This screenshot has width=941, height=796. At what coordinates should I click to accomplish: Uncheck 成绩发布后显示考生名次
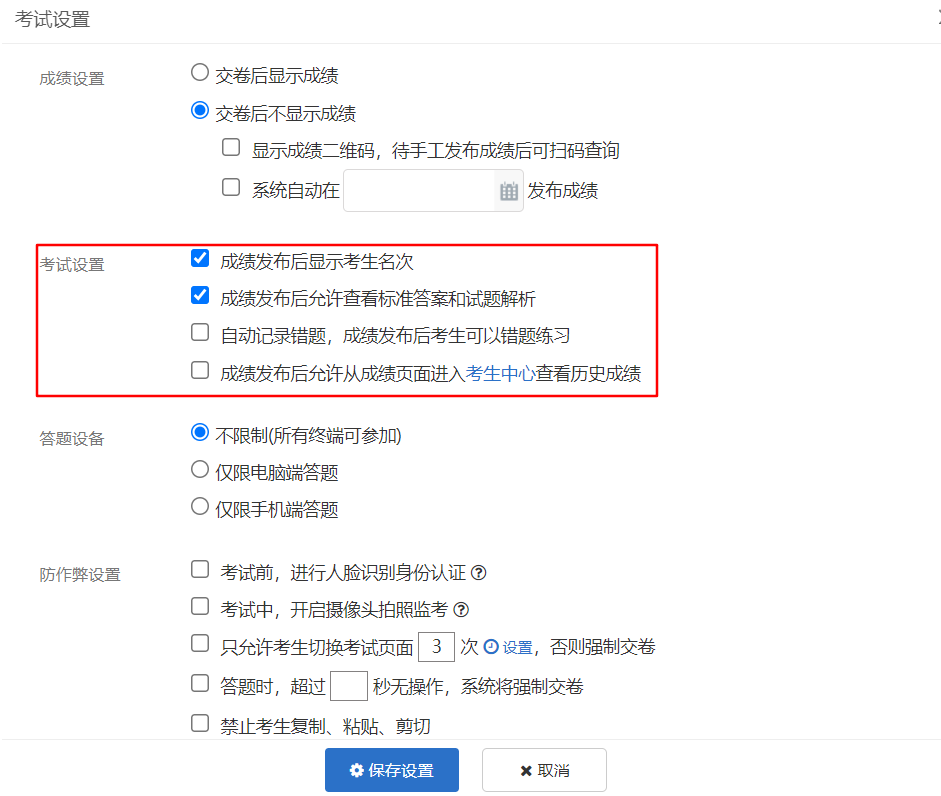[200, 258]
